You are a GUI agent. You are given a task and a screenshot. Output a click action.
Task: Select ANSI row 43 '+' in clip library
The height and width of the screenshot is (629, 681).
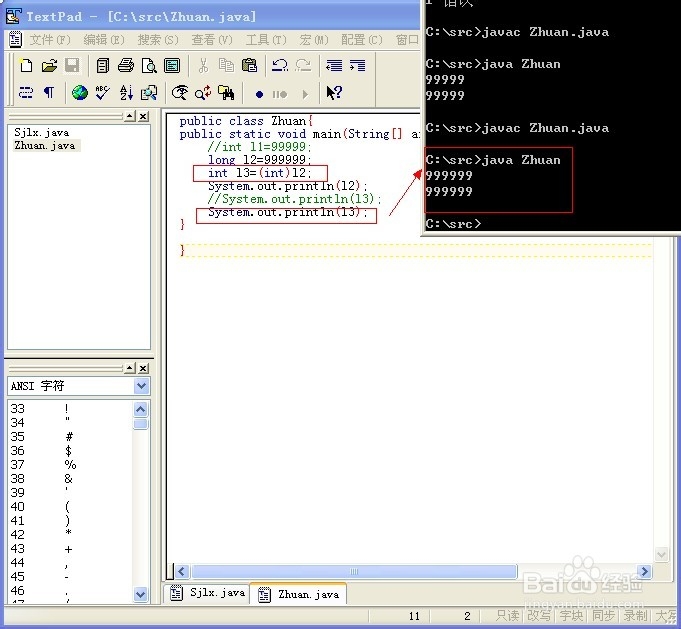[x=70, y=549]
